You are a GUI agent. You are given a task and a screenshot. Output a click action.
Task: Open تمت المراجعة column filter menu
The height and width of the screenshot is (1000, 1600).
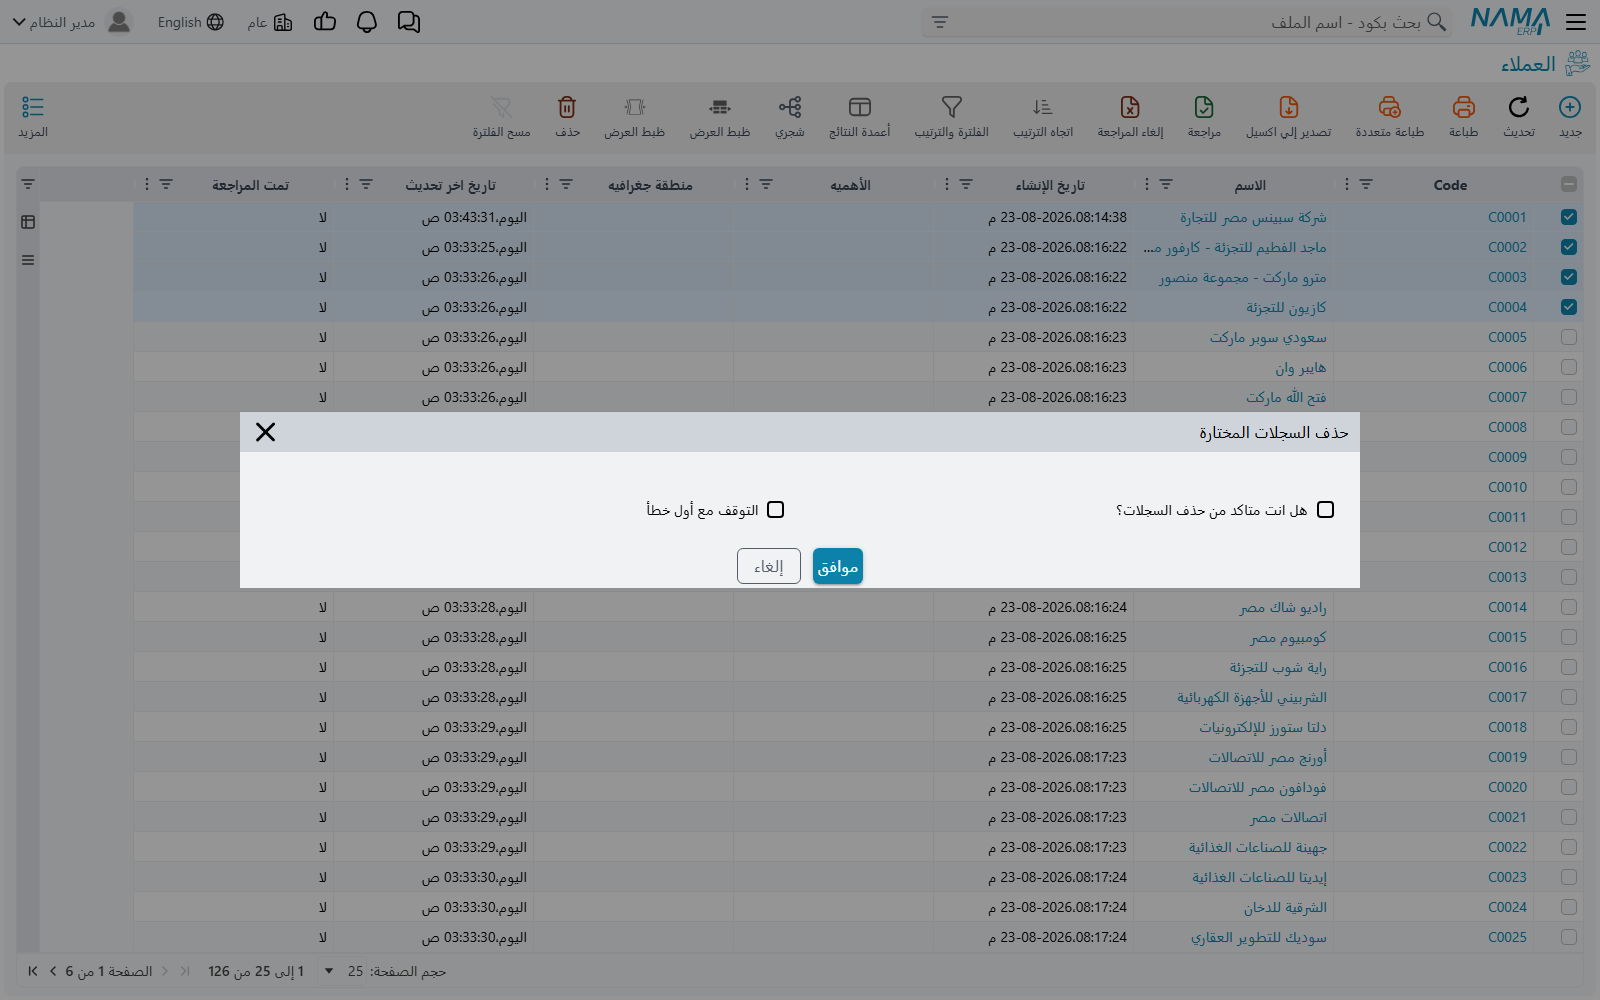[166, 184]
